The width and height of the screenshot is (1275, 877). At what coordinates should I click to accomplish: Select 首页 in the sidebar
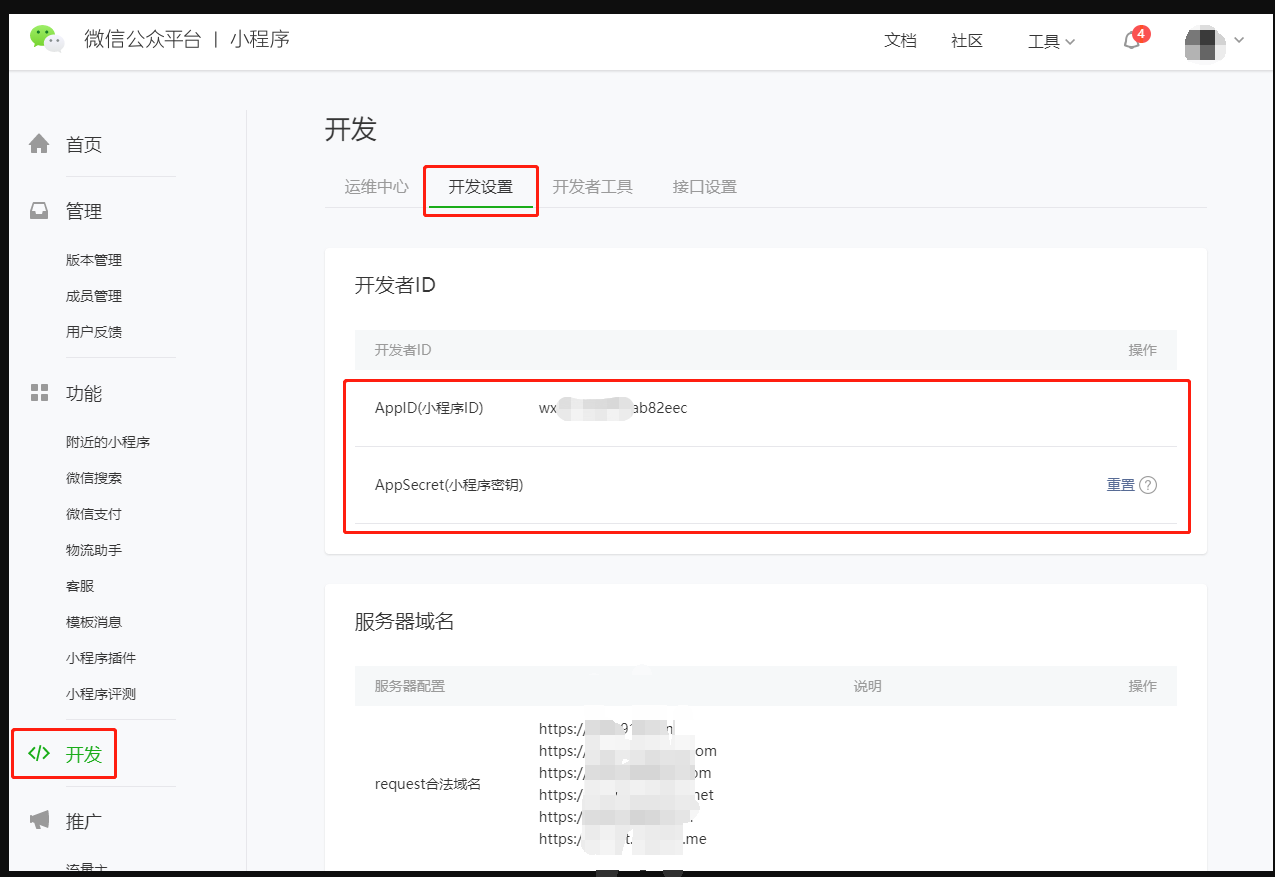(x=84, y=145)
